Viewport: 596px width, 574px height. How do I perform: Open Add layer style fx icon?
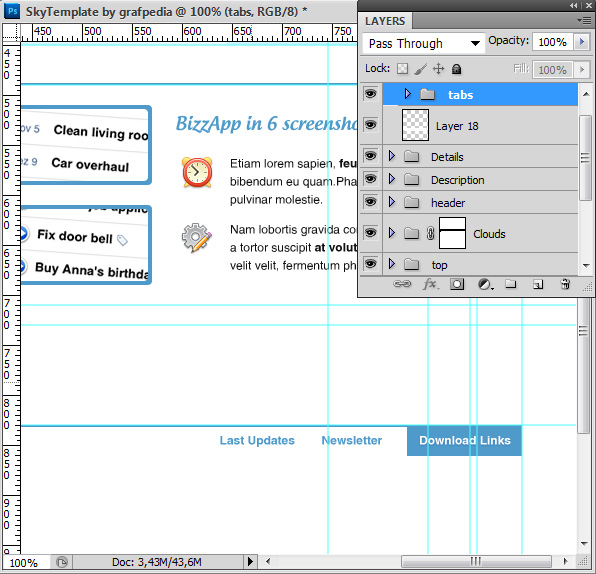pyautogui.click(x=430, y=284)
